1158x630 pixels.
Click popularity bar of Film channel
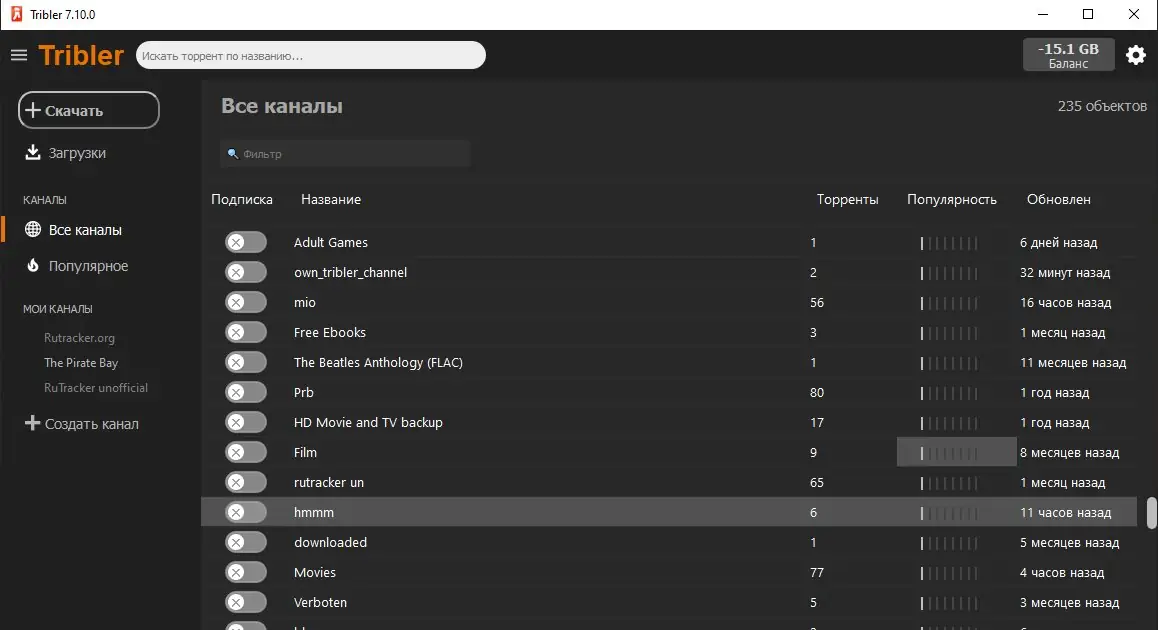click(x=949, y=453)
